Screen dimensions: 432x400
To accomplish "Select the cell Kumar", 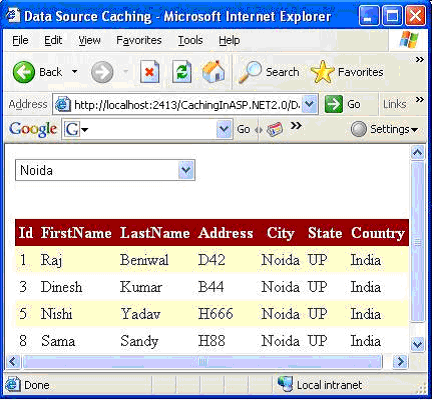I will [x=141, y=287].
